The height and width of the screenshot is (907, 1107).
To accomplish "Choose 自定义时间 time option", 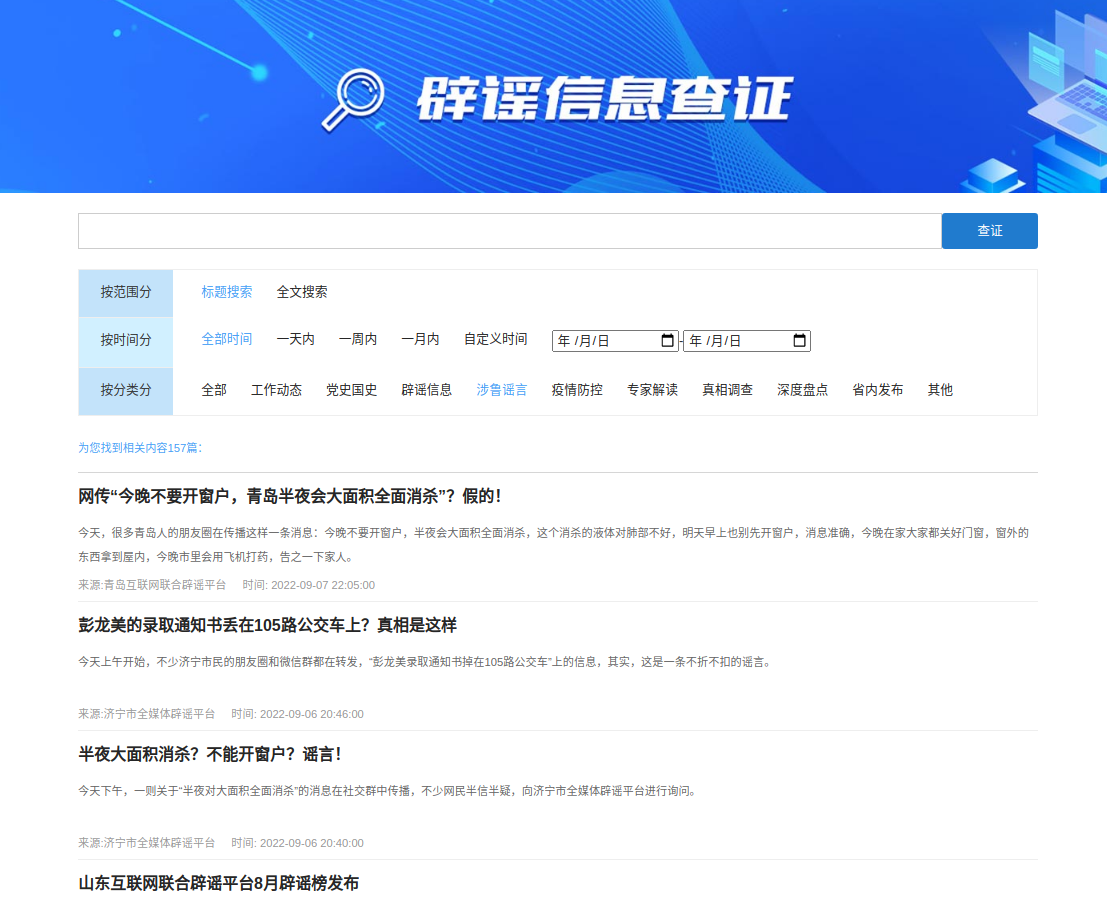I will (495, 339).
